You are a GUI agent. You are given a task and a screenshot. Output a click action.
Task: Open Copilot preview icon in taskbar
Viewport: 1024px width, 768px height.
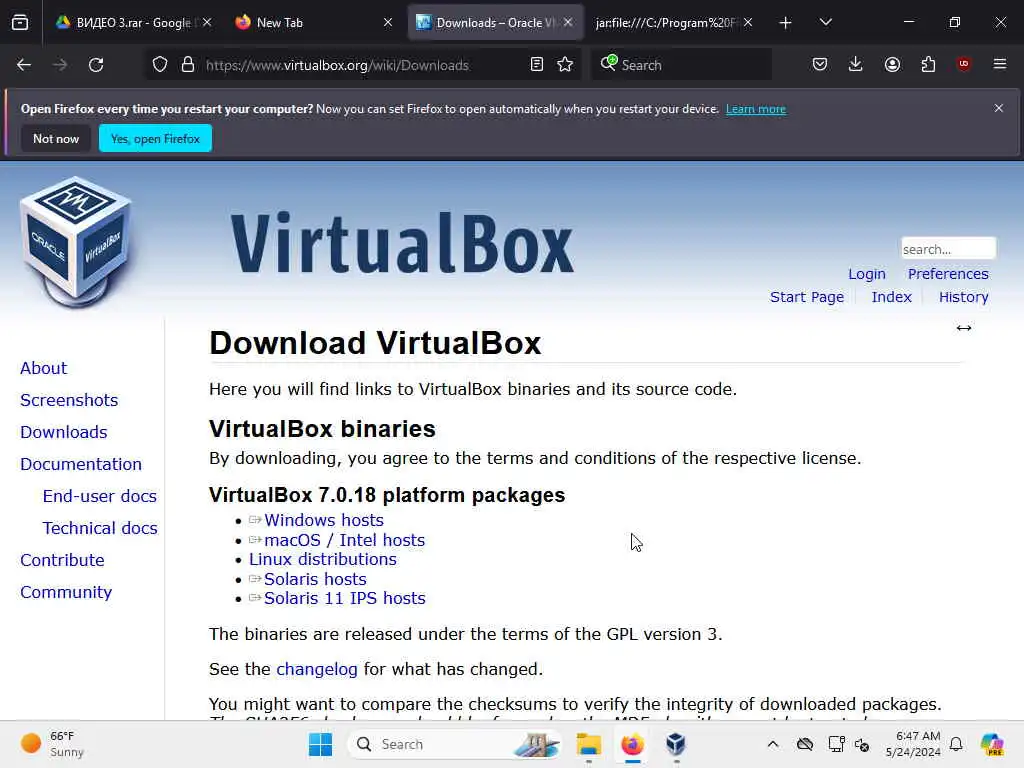(992, 744)
